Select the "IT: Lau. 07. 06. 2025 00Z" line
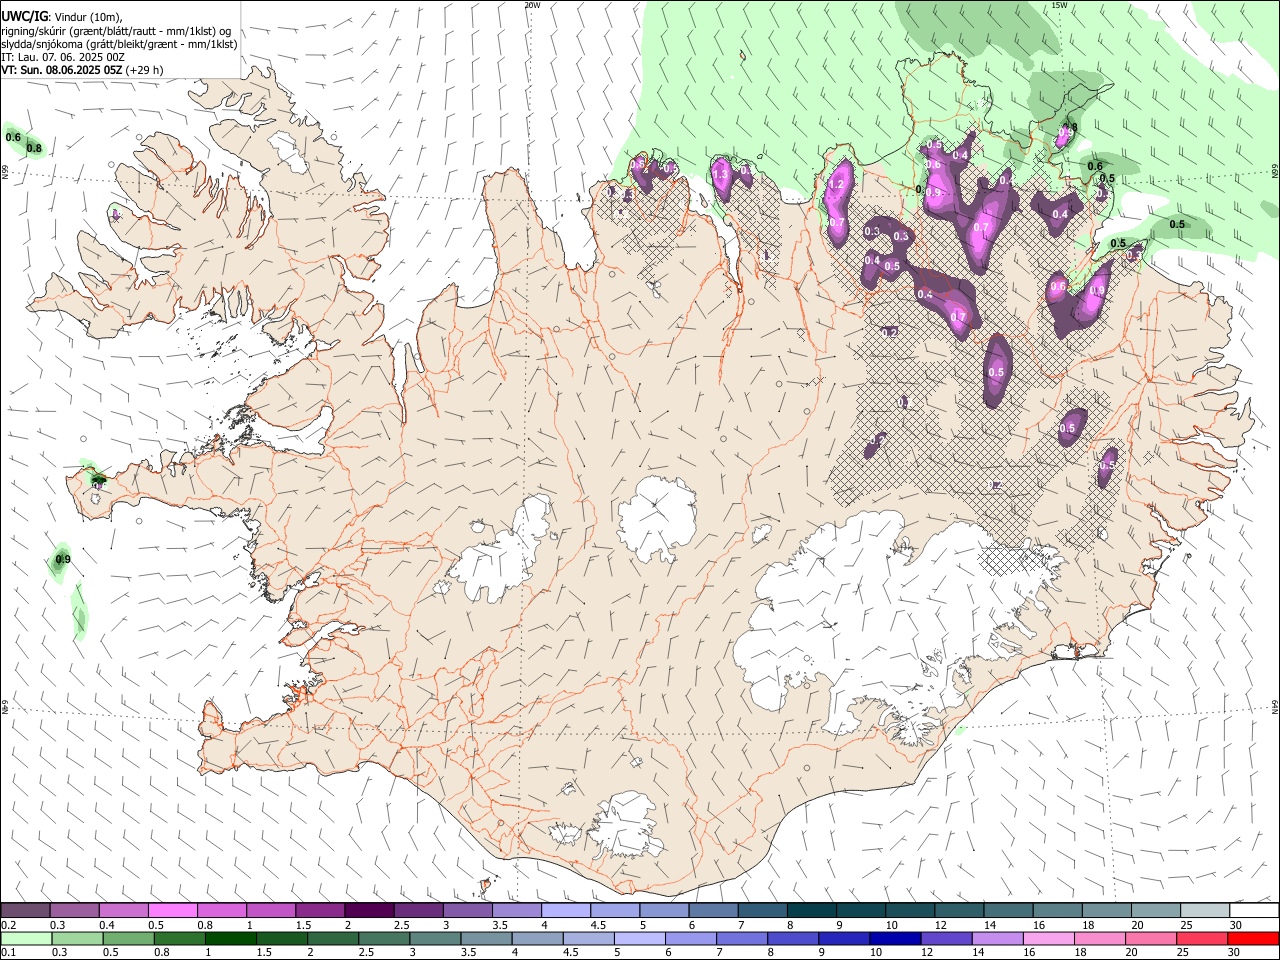Image resolution: width=1280 pixels, height=960 pixels. 63,57
